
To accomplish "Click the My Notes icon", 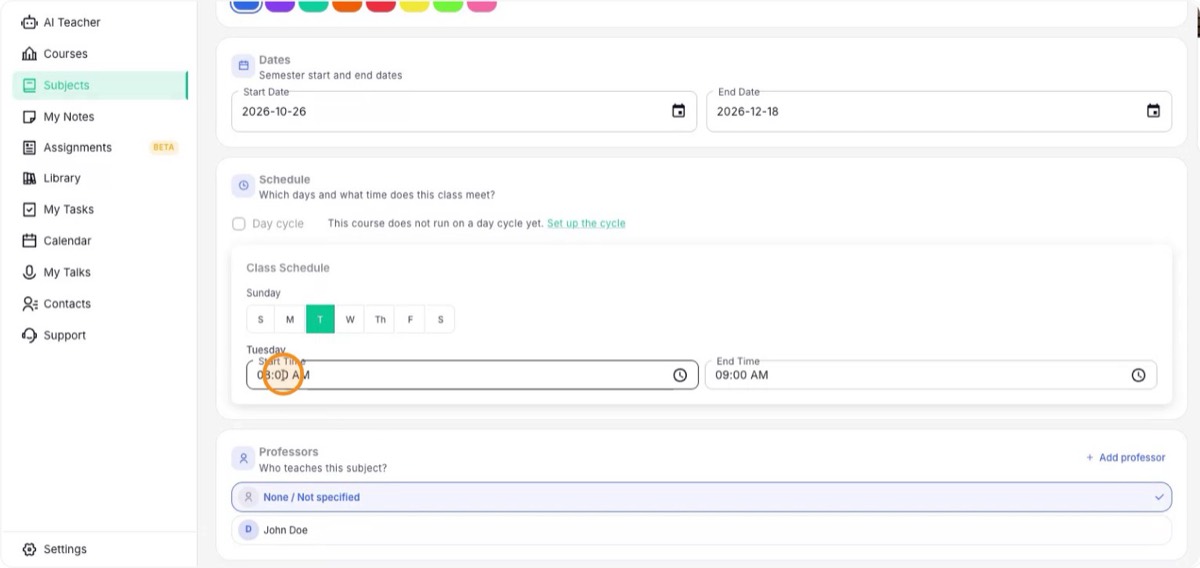I will (29, 117).
